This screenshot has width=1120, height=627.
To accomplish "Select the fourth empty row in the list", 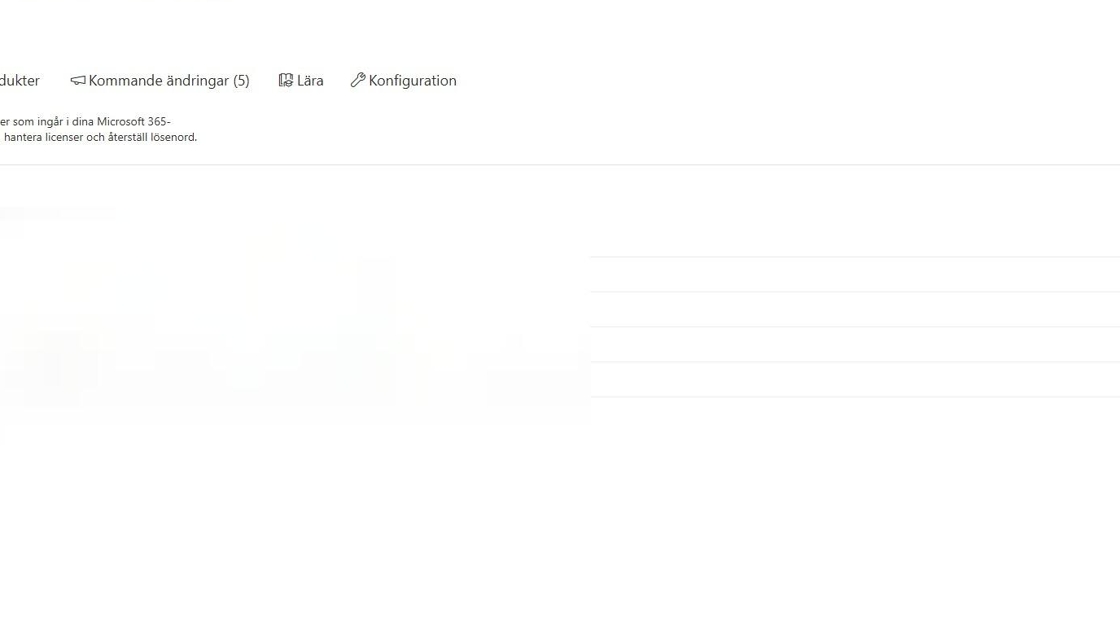I will (855, 379).
